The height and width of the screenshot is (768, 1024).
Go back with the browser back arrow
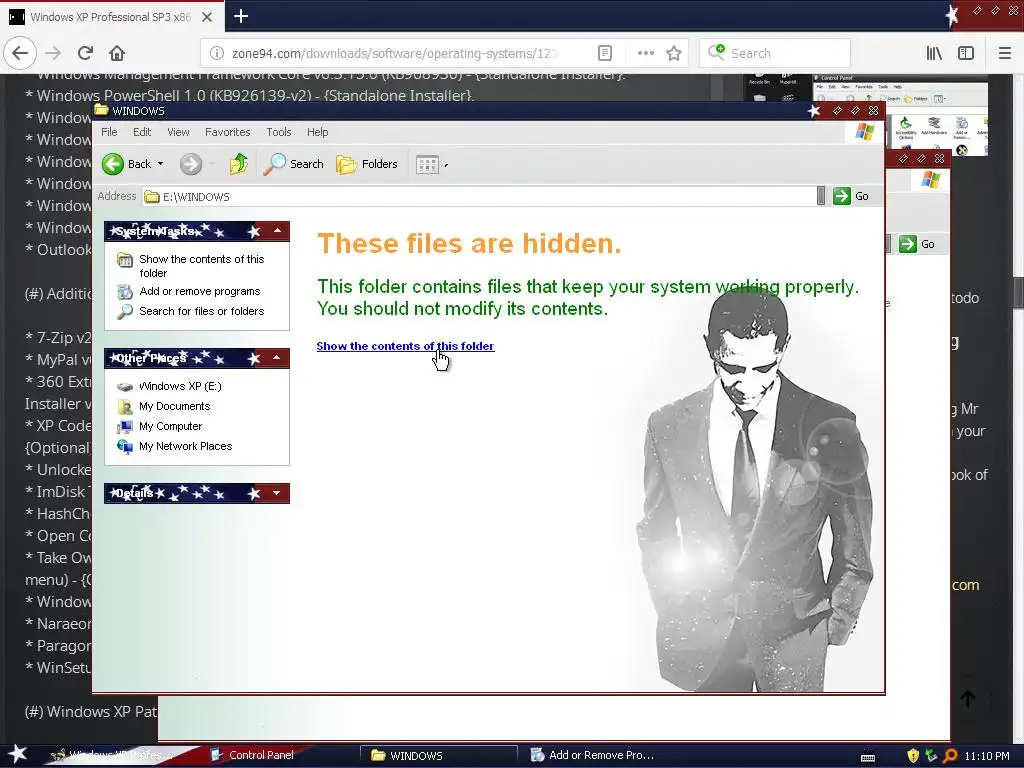click(20, 53)
